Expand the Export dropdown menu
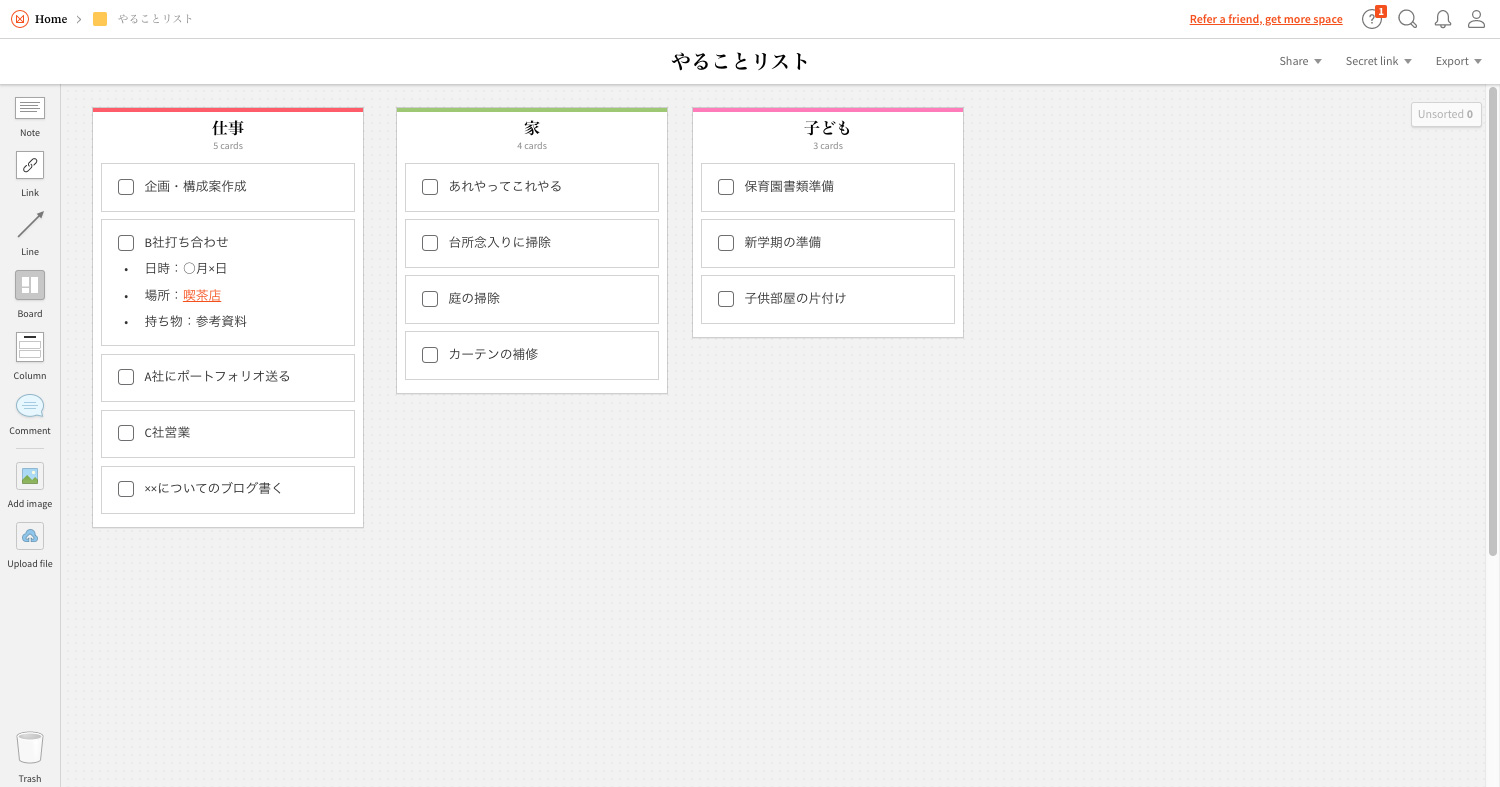 click(1458, 61)
